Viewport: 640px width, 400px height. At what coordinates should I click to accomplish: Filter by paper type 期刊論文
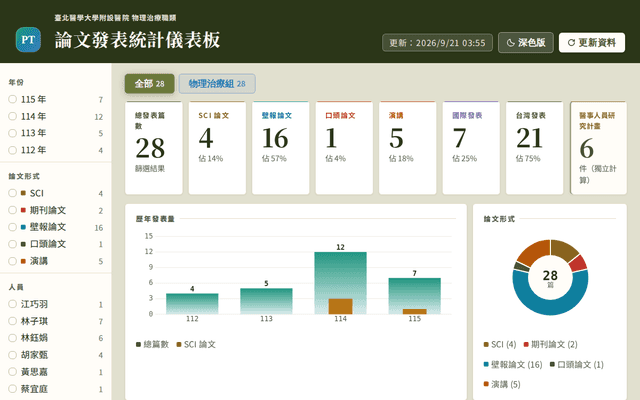tap(56, 210)
